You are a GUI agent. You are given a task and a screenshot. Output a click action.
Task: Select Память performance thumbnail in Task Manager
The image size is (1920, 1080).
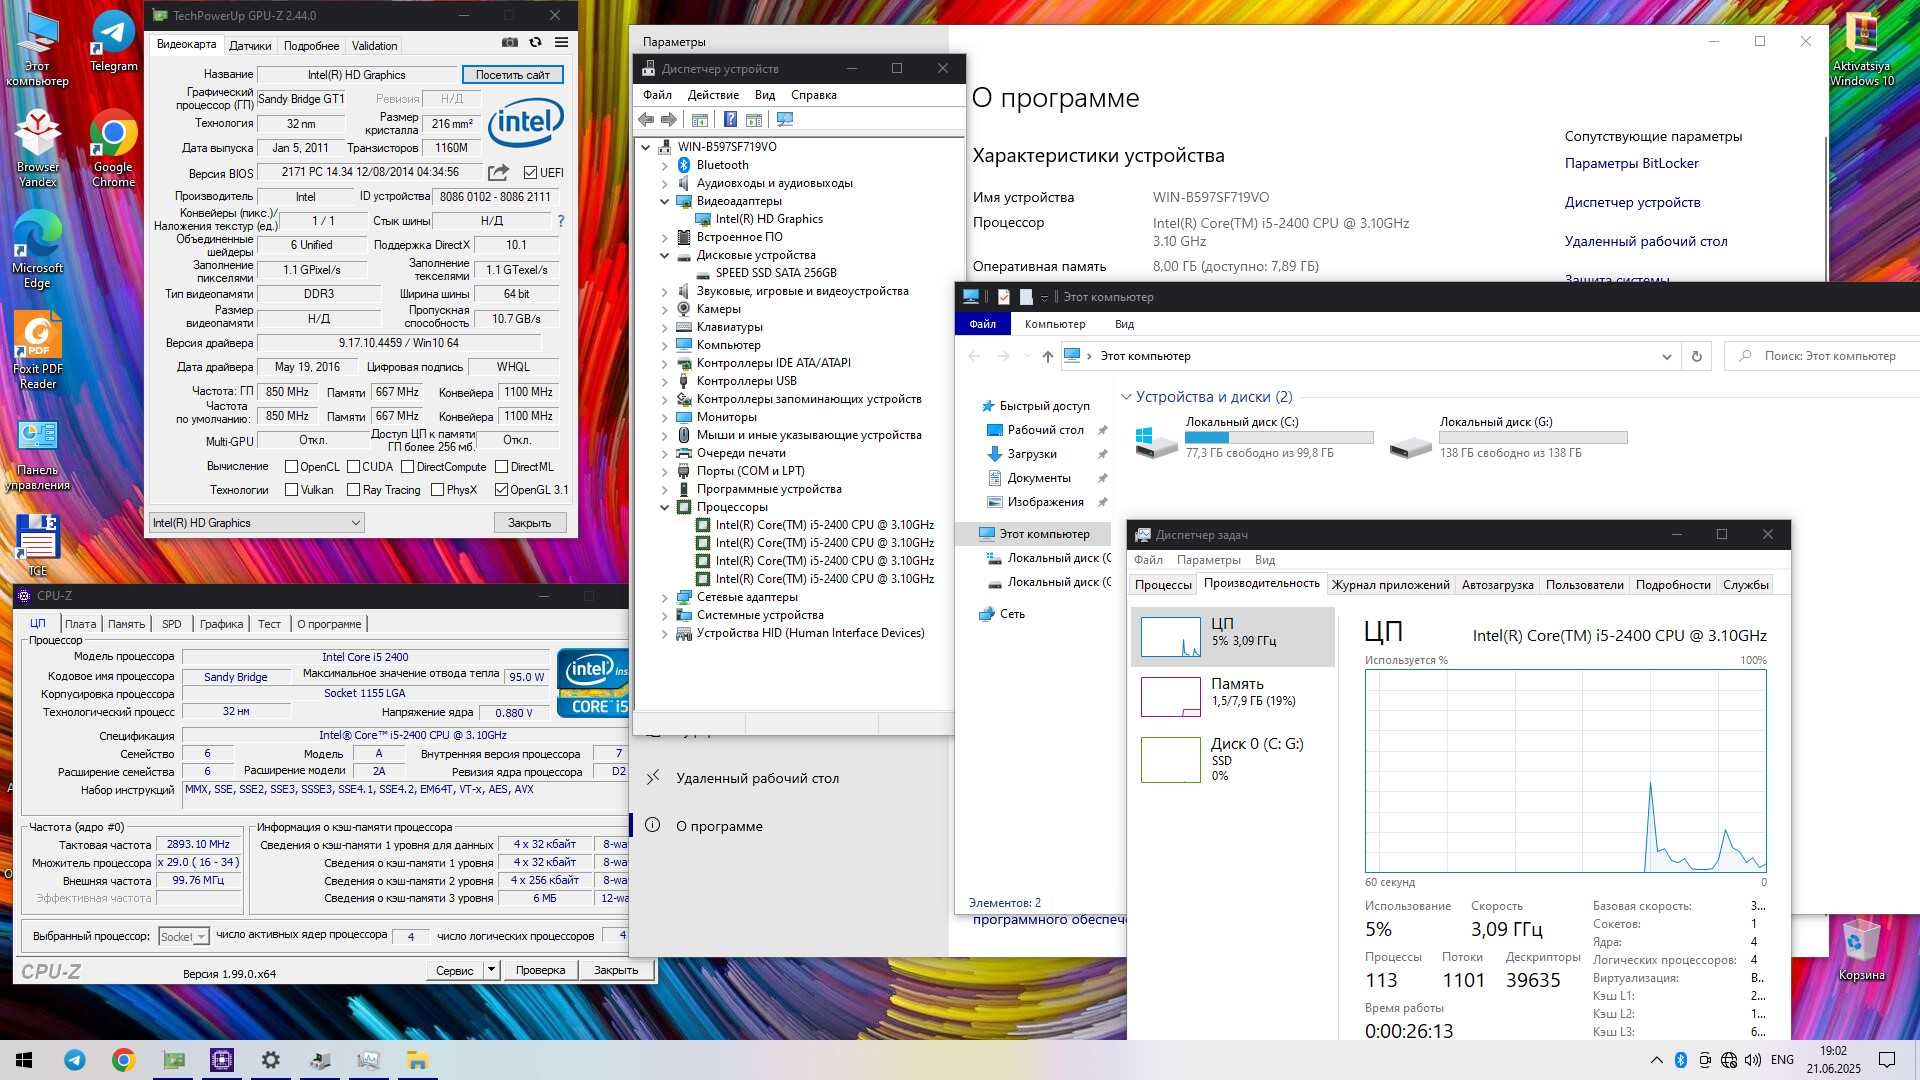[1171, 697]
